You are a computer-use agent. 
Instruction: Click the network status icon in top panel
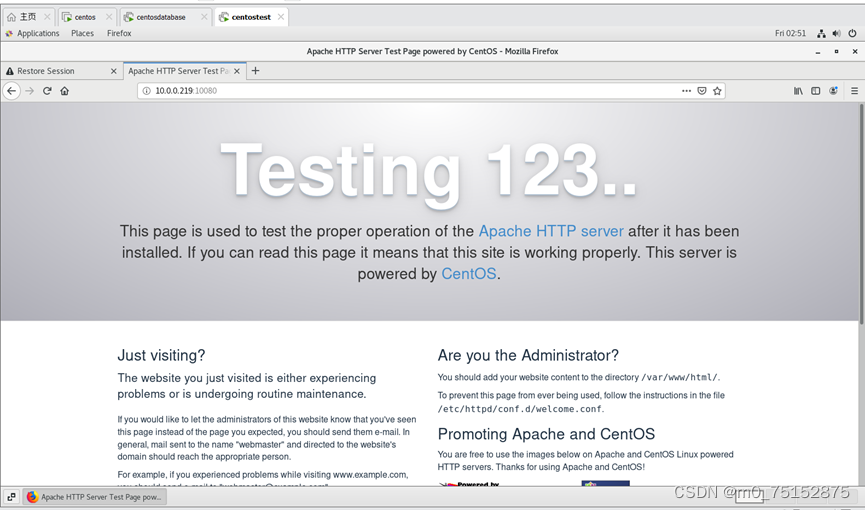pyautogui.click(x=821, y=33)
